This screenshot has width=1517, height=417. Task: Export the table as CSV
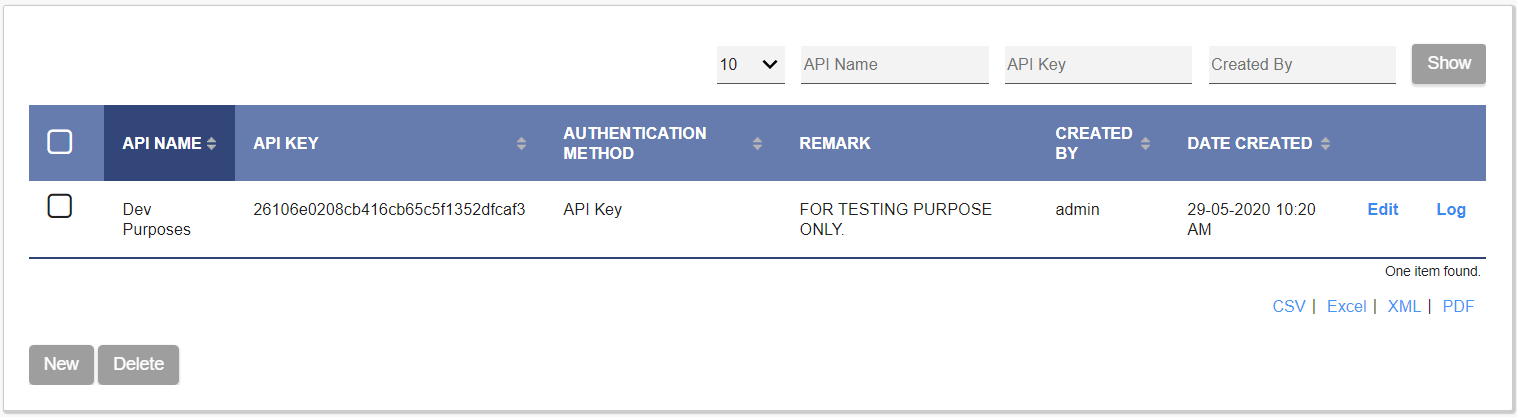tap(1289, 306)
